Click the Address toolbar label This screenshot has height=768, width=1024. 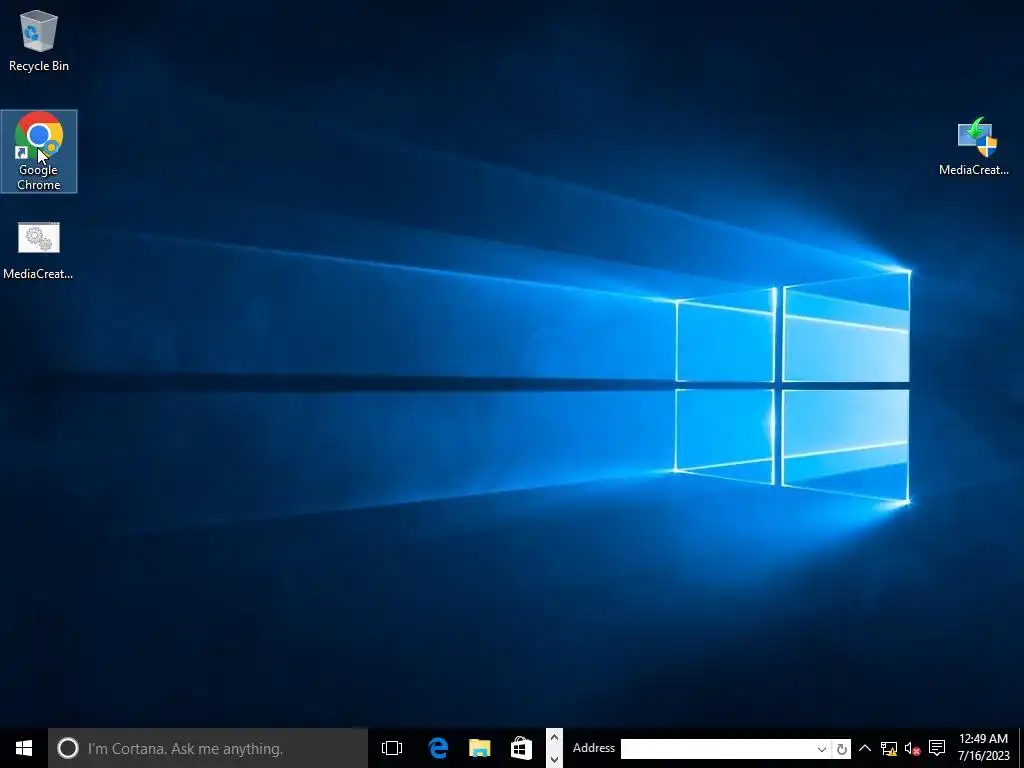pos(594,748)
